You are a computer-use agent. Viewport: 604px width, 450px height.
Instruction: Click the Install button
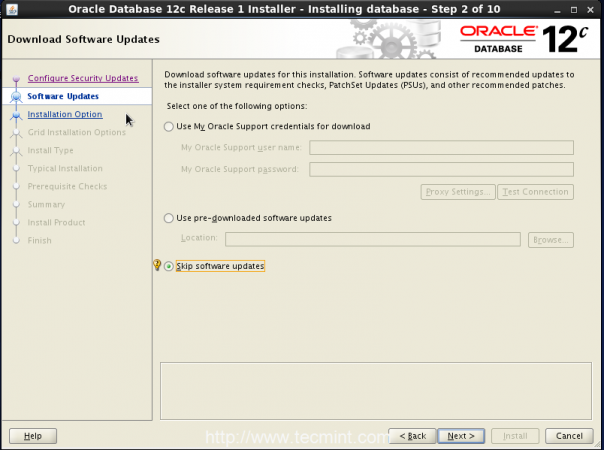[515, 436]
